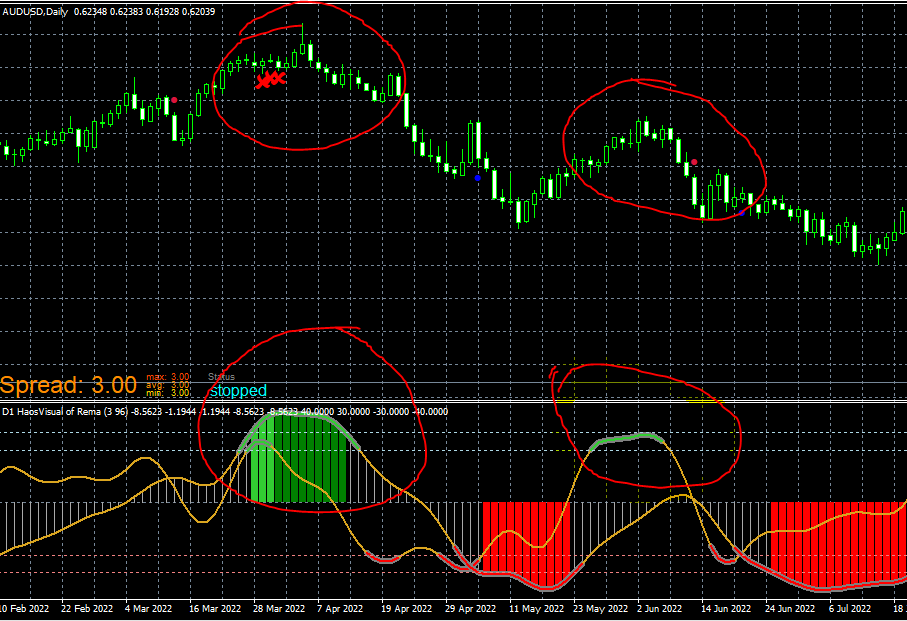This screenshot has height=621, width=907.
Task: Select the red signal dot beside mid-June candles
Action: coord(694,162)
